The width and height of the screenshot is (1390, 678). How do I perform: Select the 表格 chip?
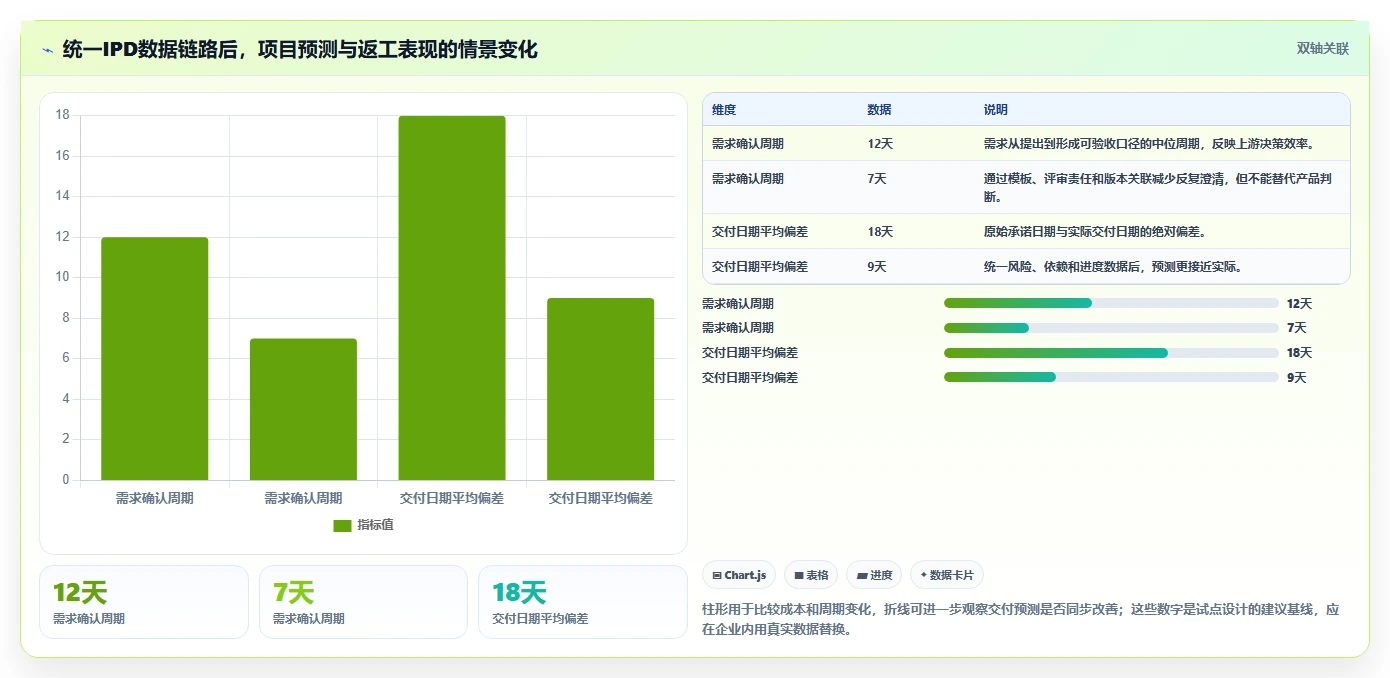coord(811,575)
